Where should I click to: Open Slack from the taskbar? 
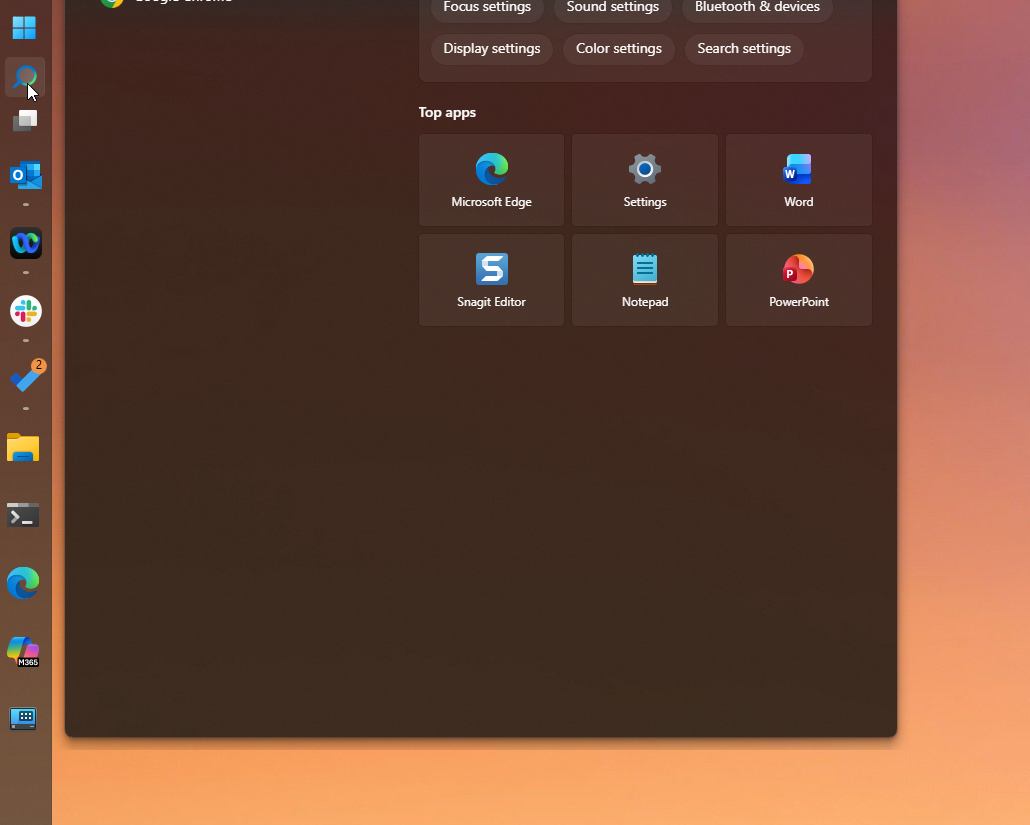tap(25, 311)
